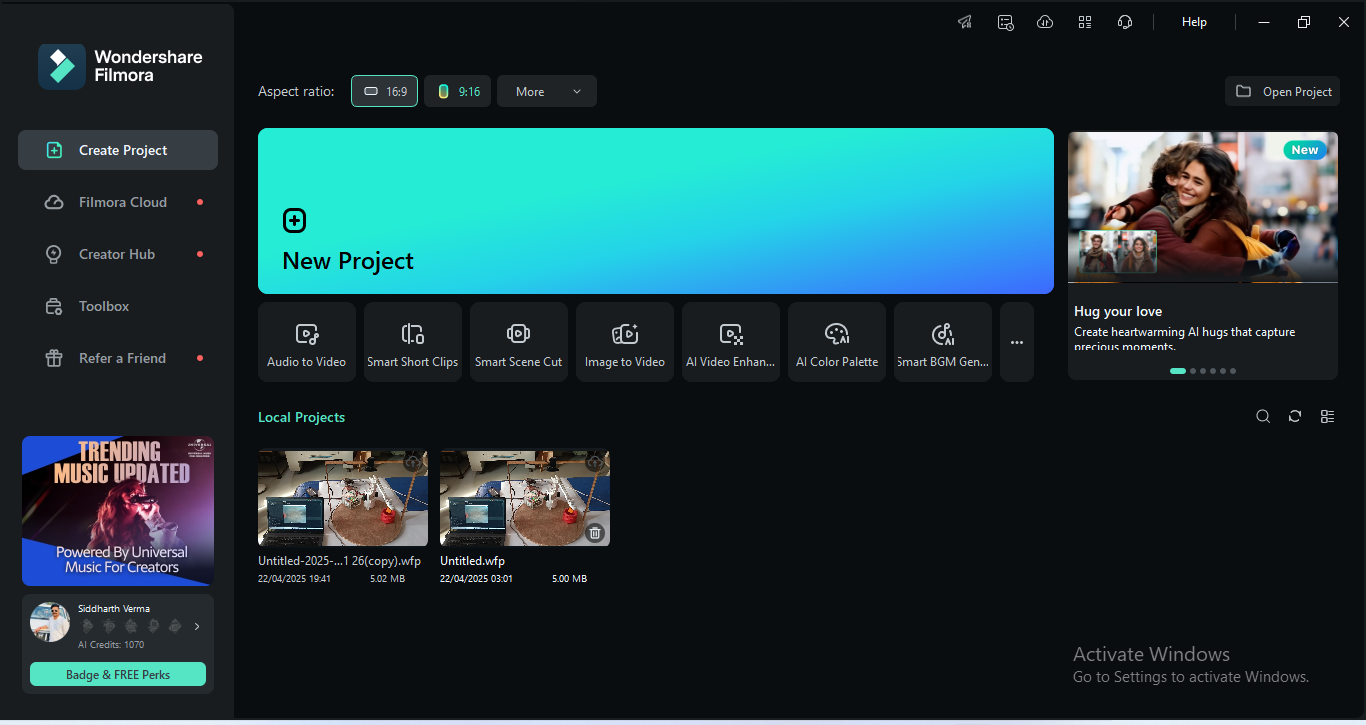Open the Toolbox sidebar item
Image resolution: width=1366 pixels, height=725 pixels.
tap(118, 306)
